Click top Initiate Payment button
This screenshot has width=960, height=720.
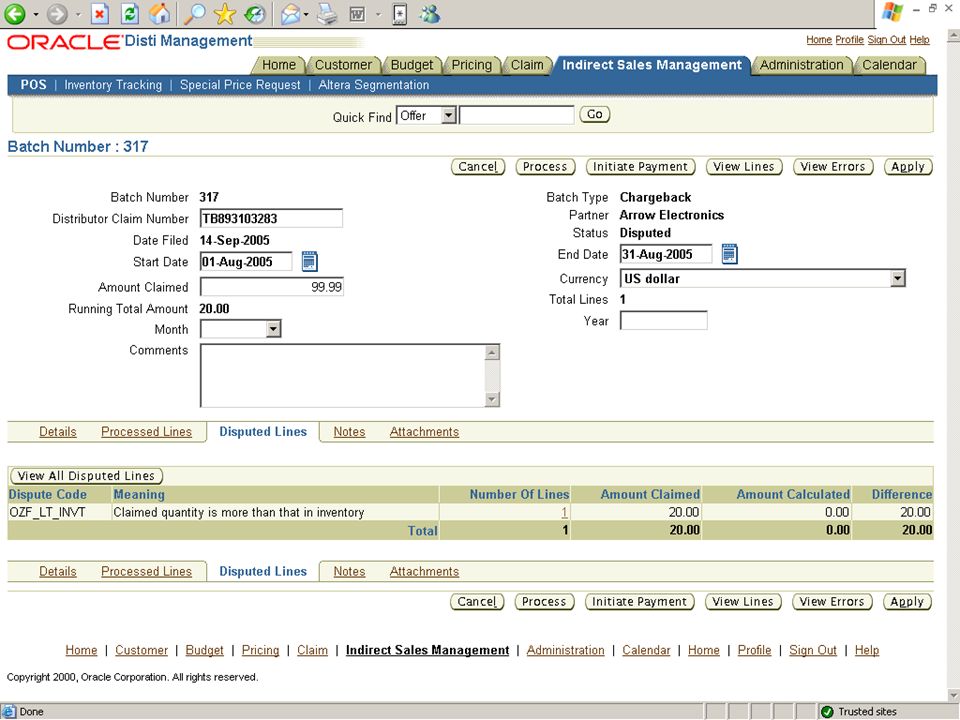coord(640,167)
